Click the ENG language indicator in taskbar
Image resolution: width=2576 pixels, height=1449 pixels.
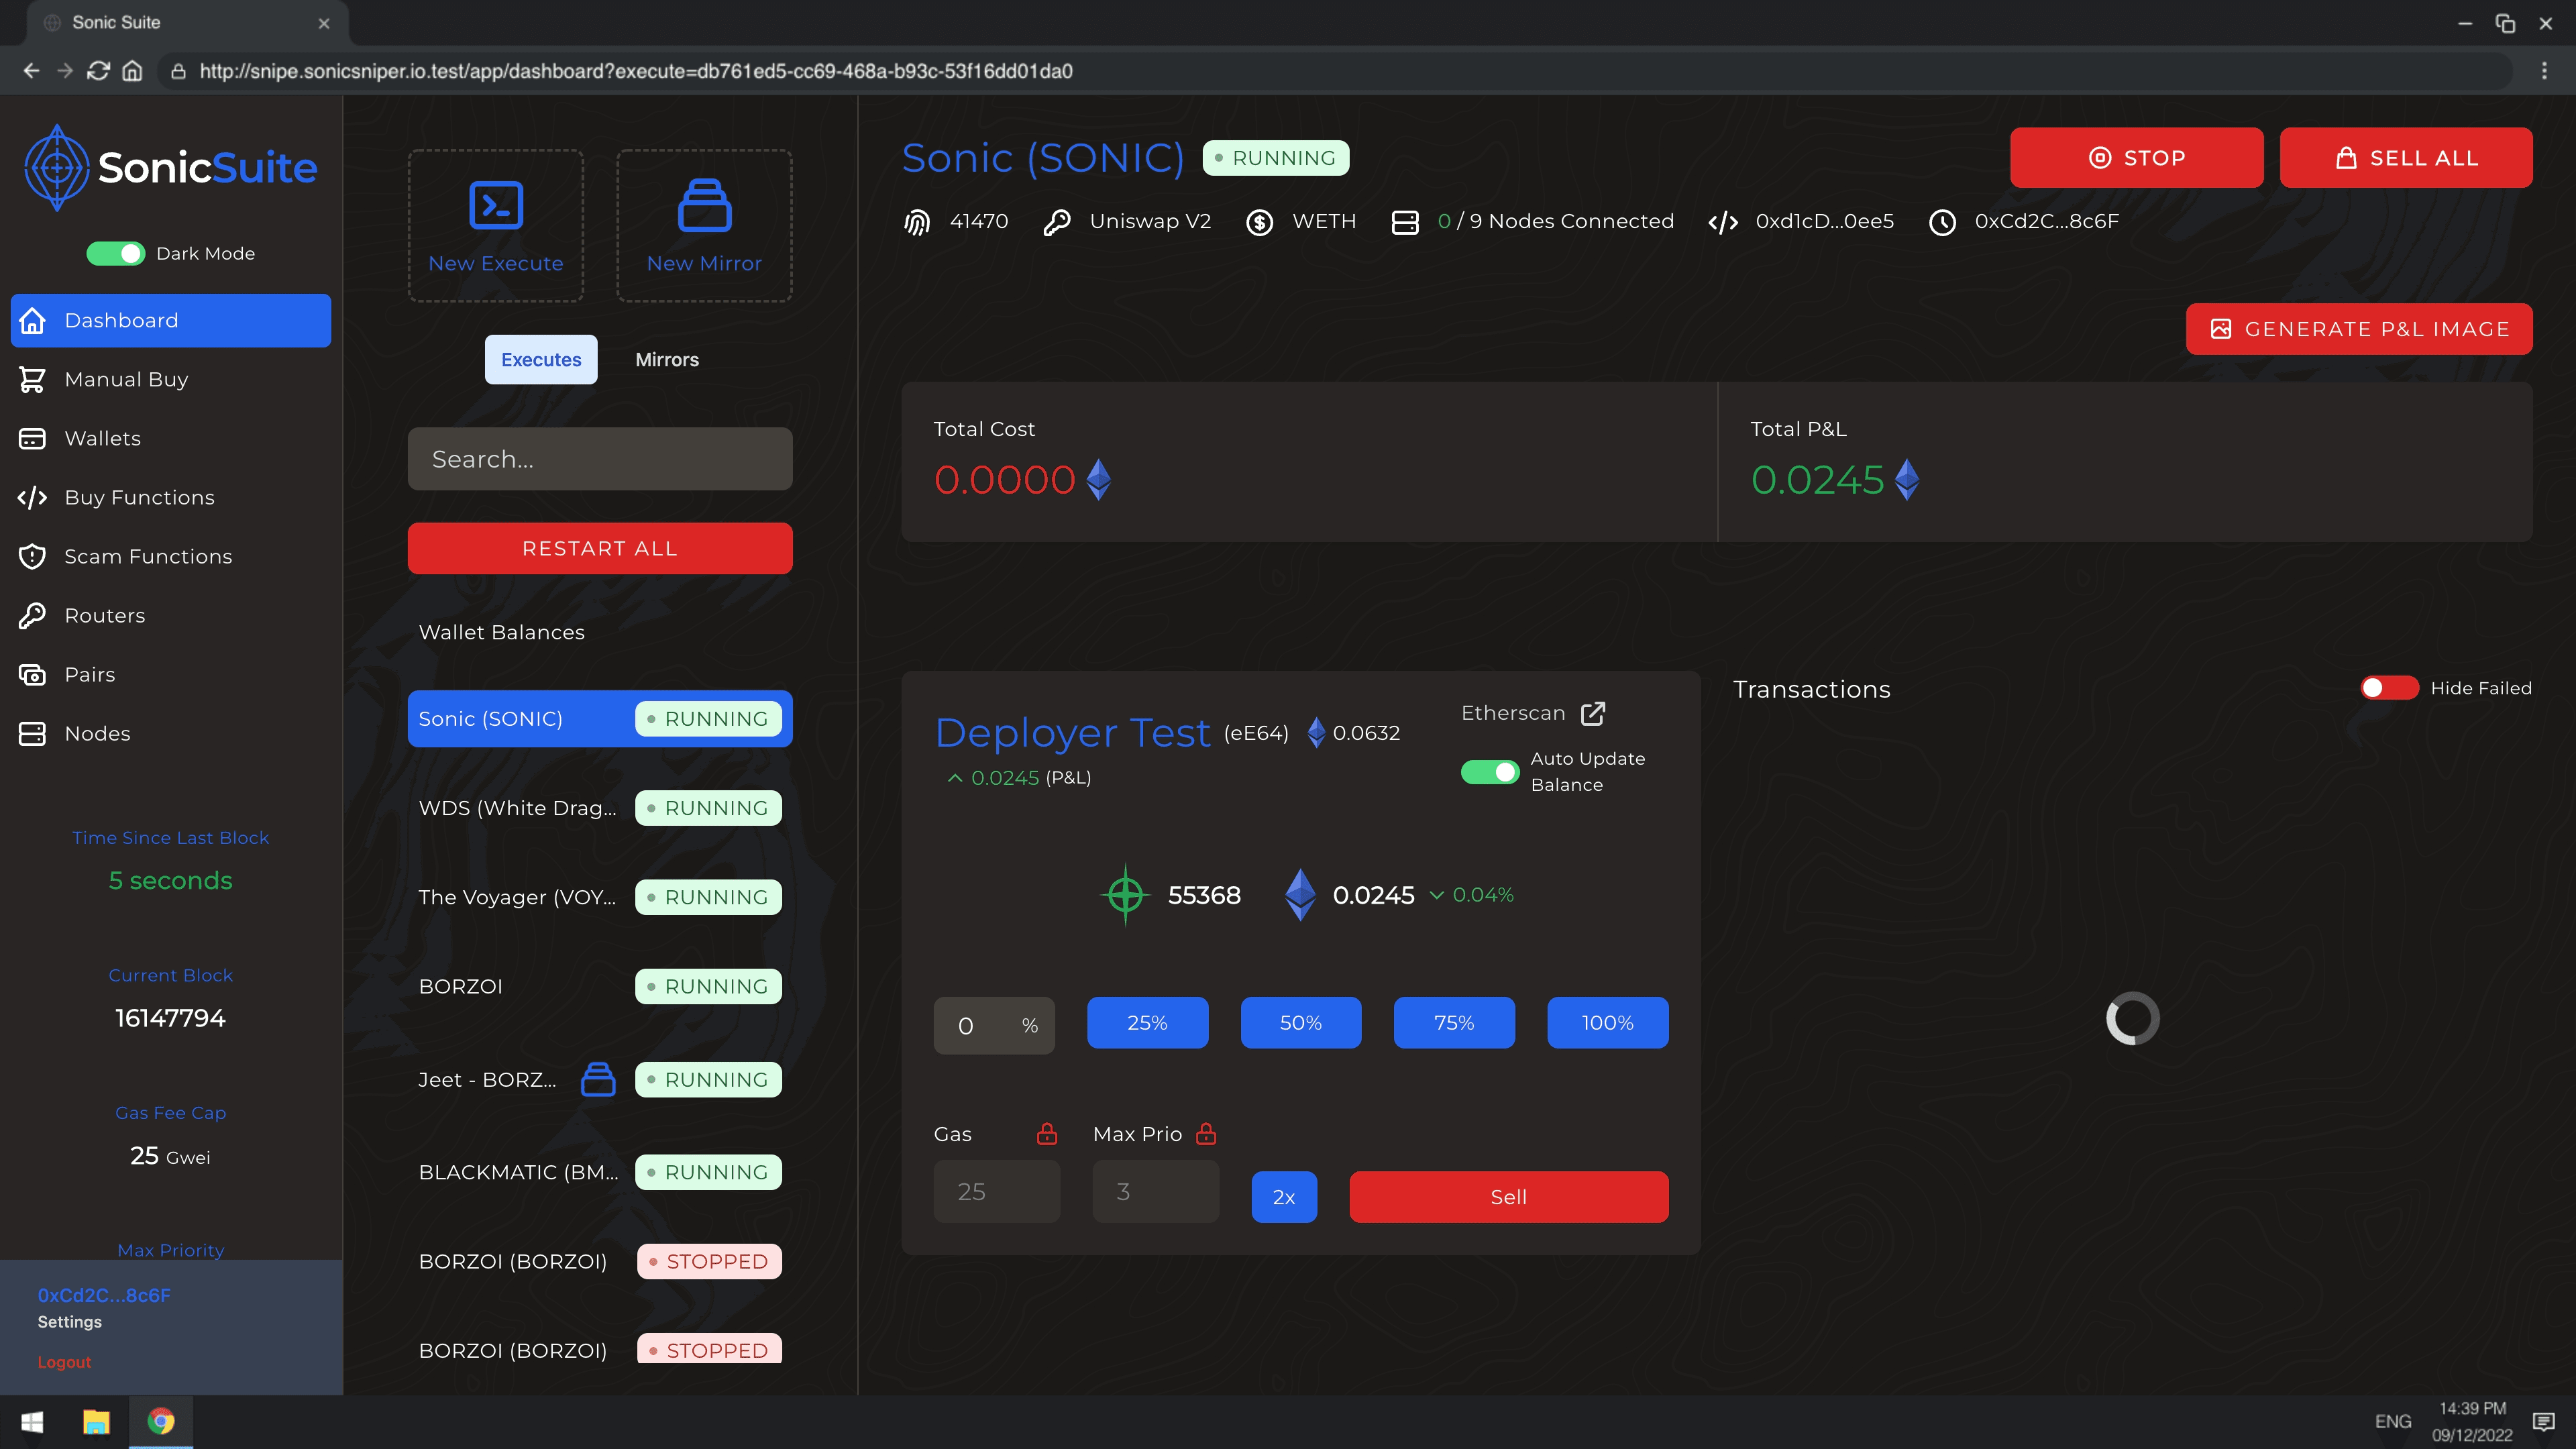(2393, 1421)
